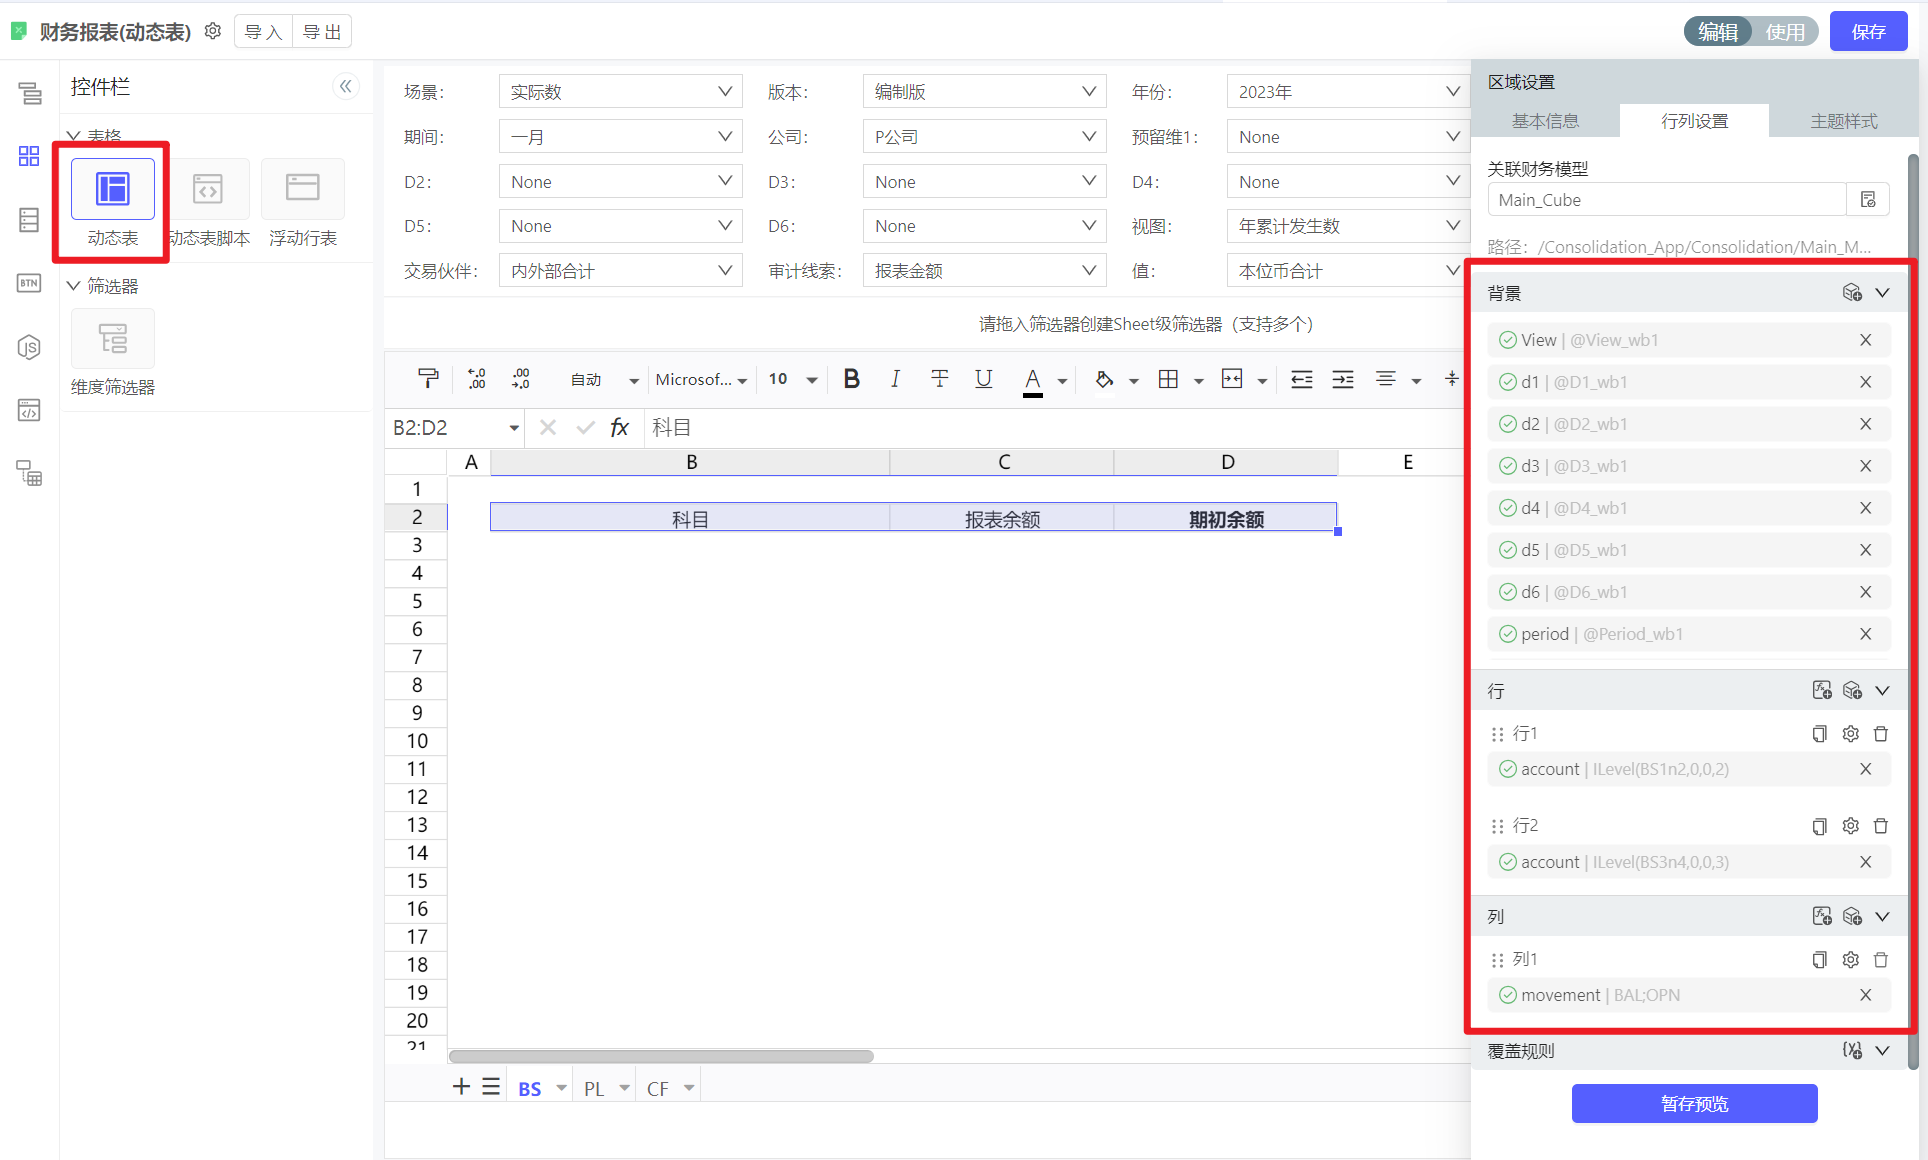Switch mode toggle to 使用
The width and height of the screenshot is (1928, 1160).
tap(1785, 32)
